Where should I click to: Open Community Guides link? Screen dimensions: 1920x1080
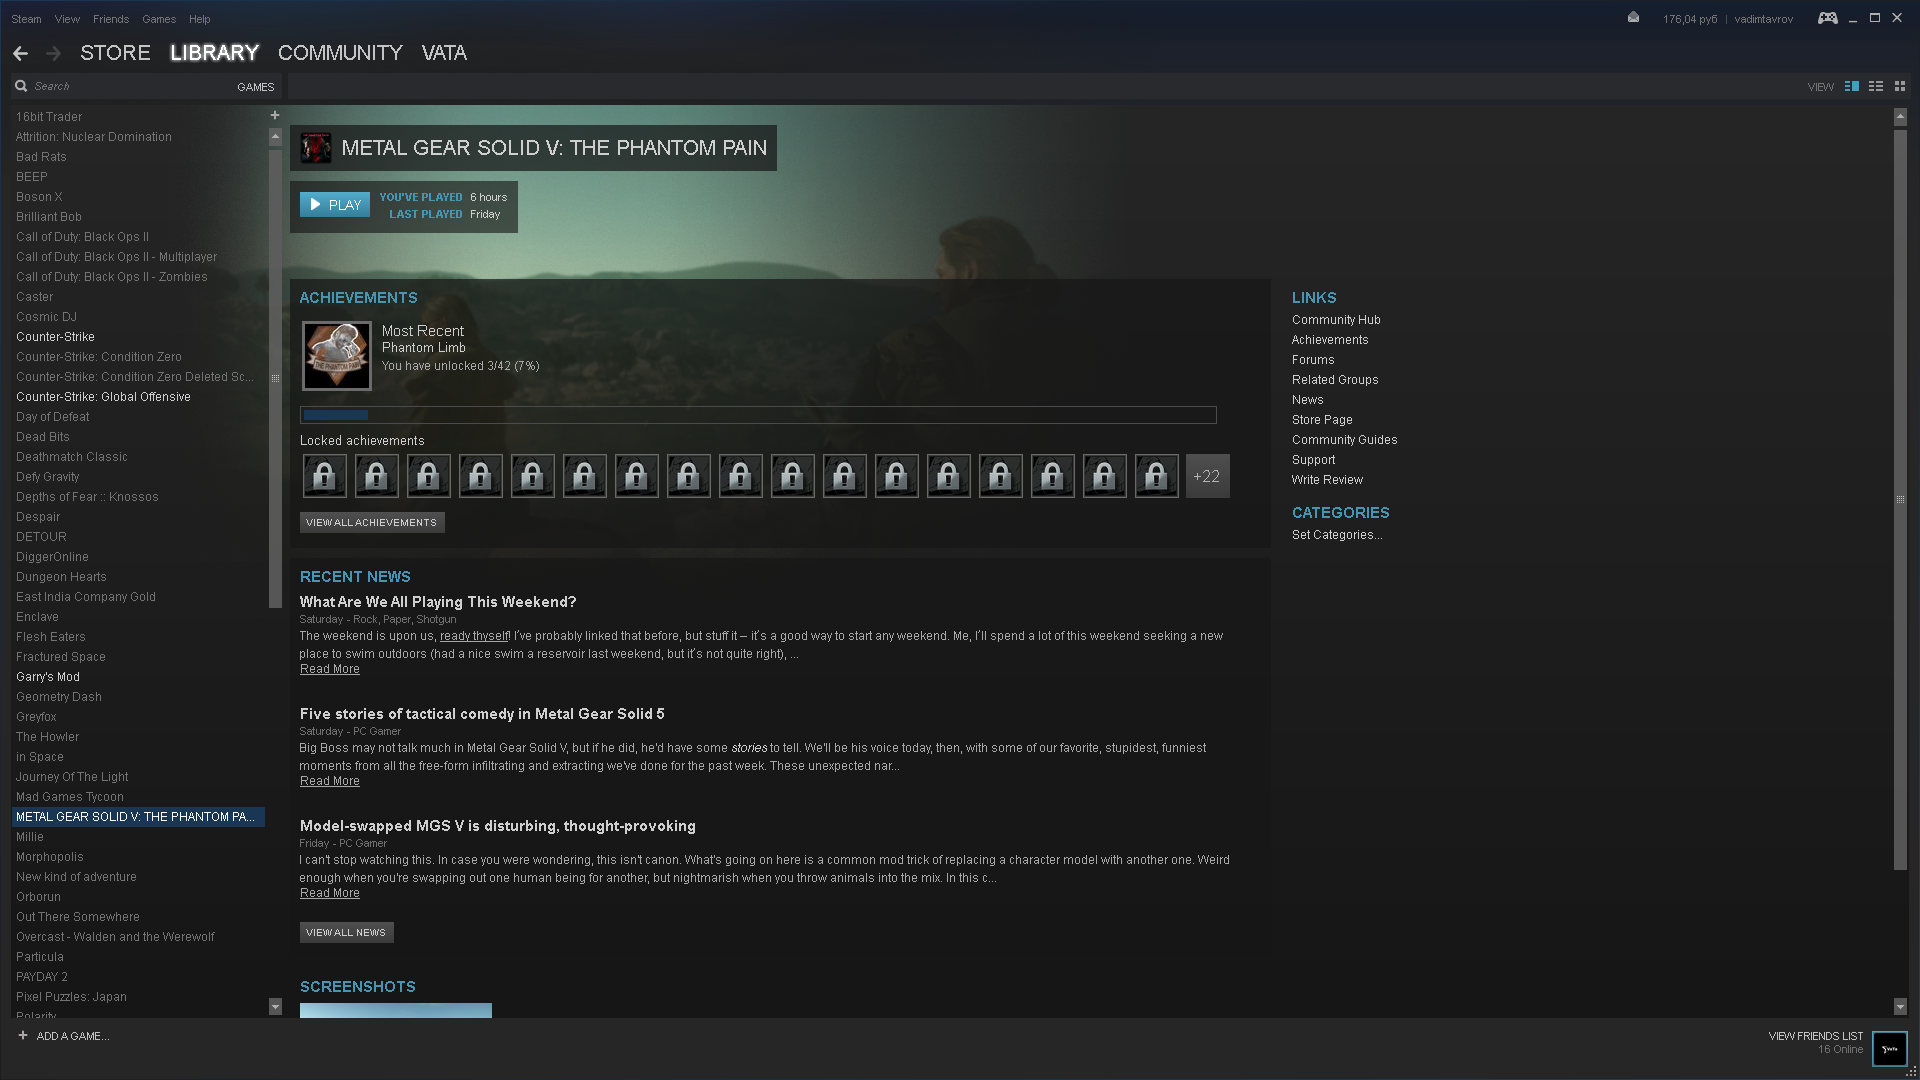(x=1345, y=440)
